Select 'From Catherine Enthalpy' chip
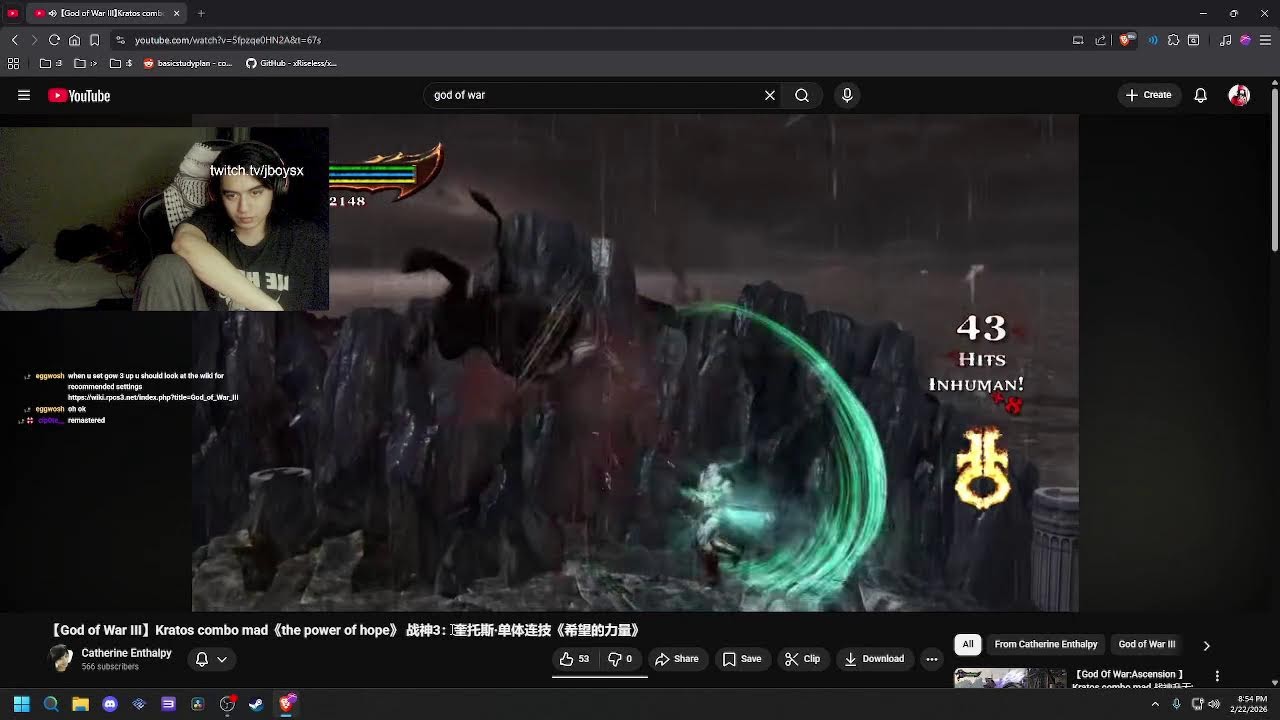Viewport: 1280px width, 720px height. pyautogui.click(x=1046, y=644)
